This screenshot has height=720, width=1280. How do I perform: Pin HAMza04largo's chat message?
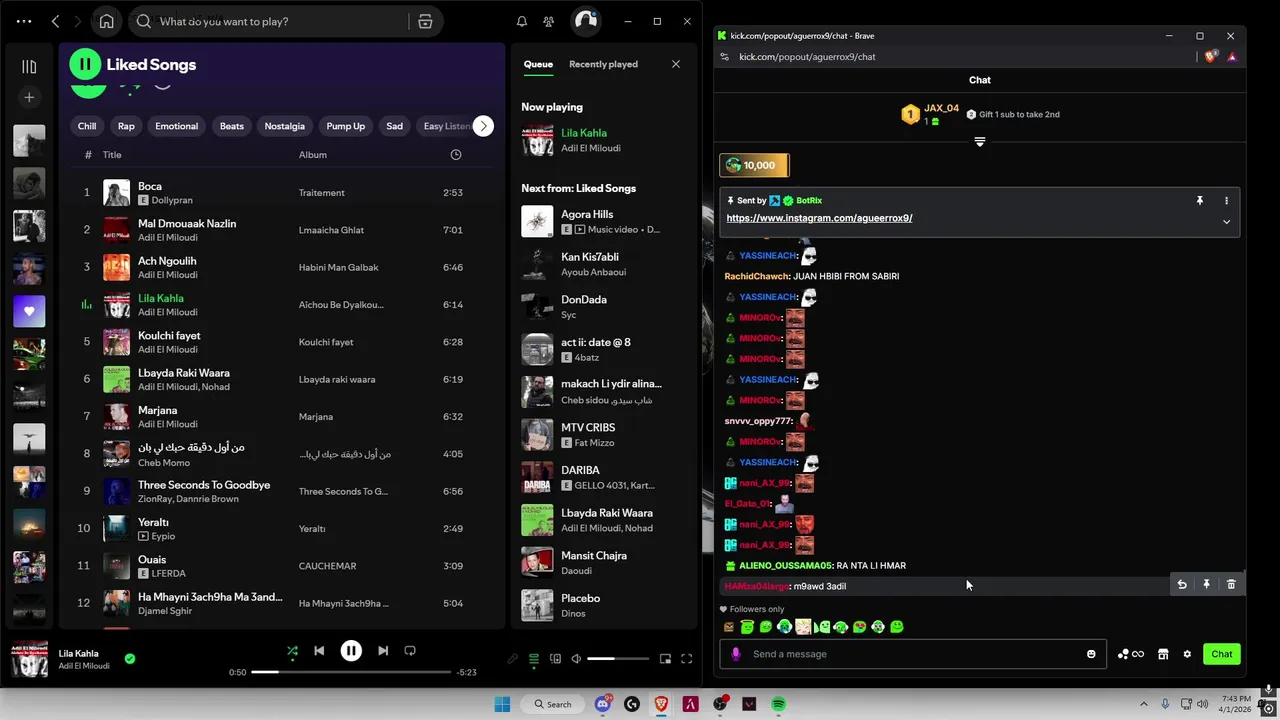click(x=1206, y=585)
